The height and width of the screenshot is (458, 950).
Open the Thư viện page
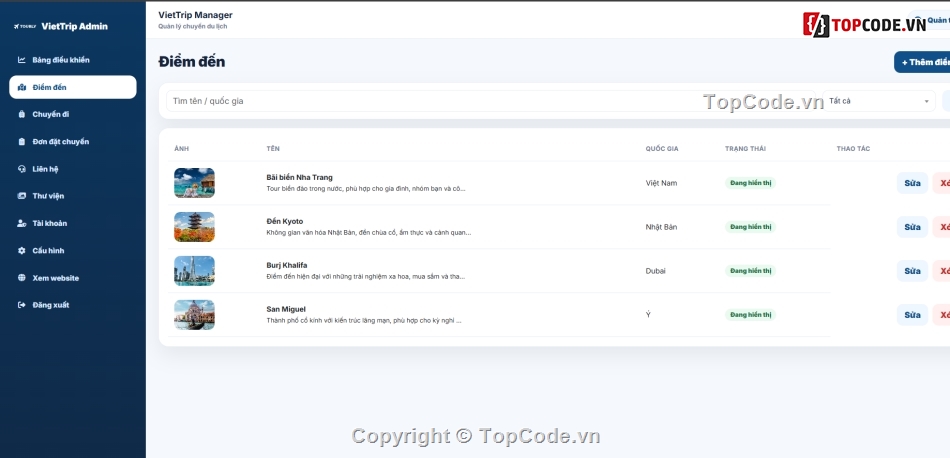[73, 196]
